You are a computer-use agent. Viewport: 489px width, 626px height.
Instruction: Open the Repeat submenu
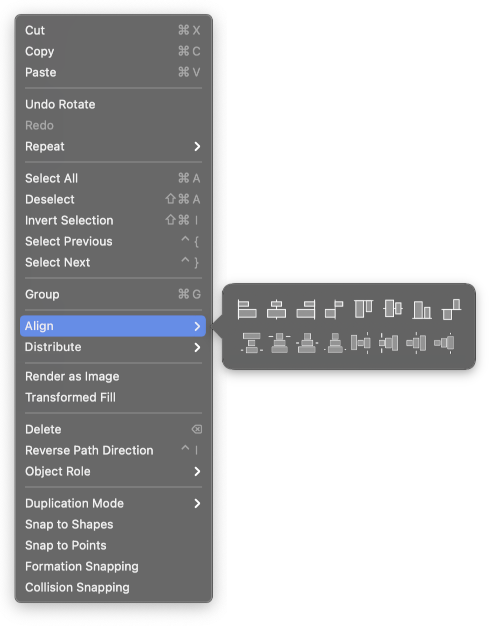point(113,147)
